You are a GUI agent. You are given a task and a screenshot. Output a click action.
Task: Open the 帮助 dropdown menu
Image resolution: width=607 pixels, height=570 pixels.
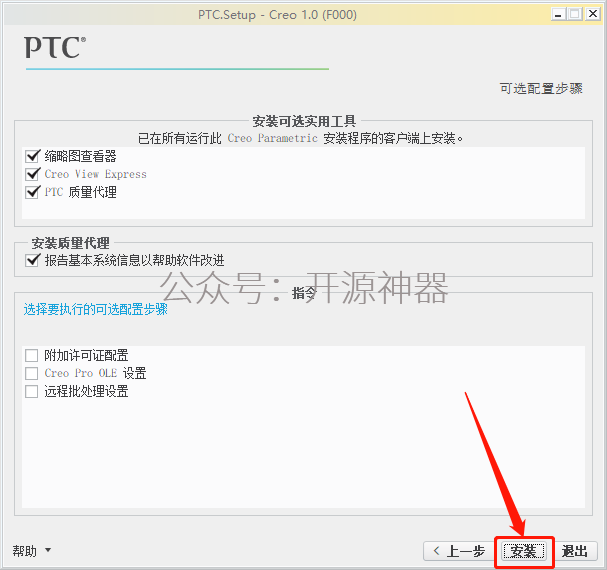[x=32, y=551]
